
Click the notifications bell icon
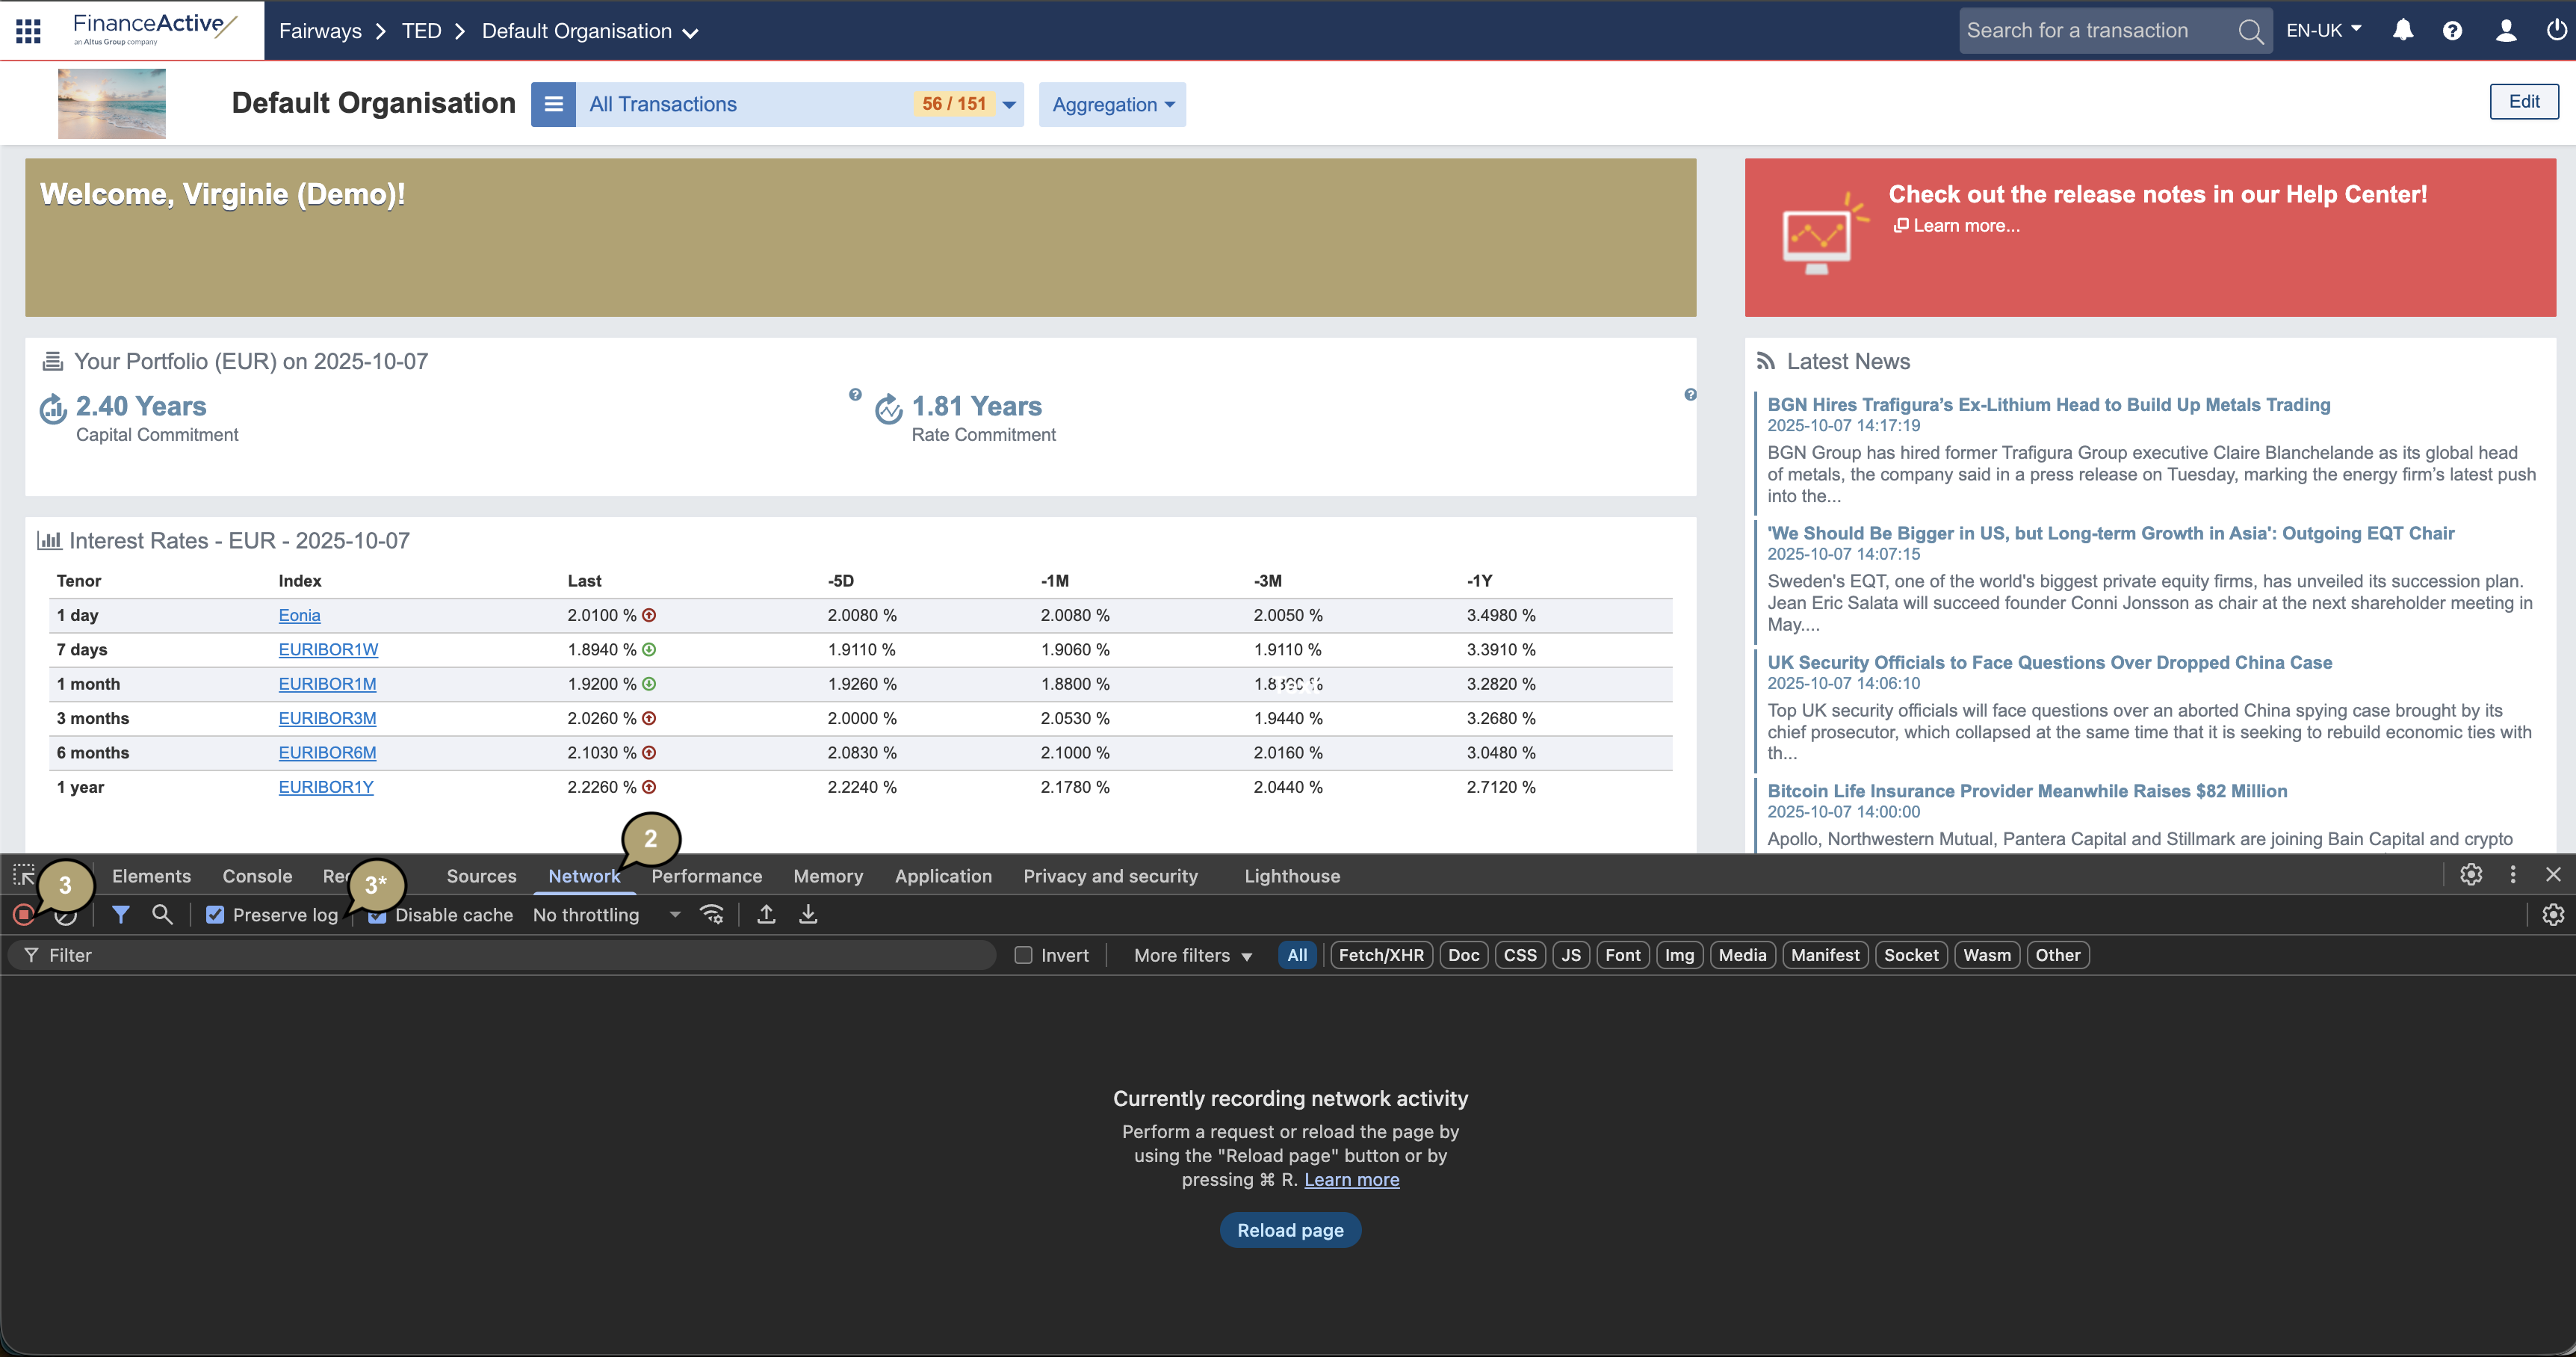point(2402,31)
